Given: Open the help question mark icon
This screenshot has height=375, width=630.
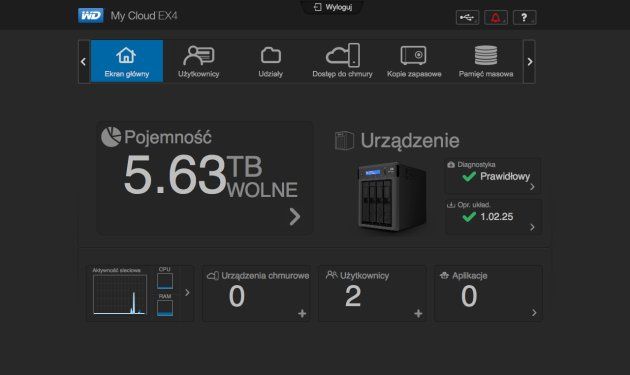Looking at the screenshot, I should coord(524,17).
